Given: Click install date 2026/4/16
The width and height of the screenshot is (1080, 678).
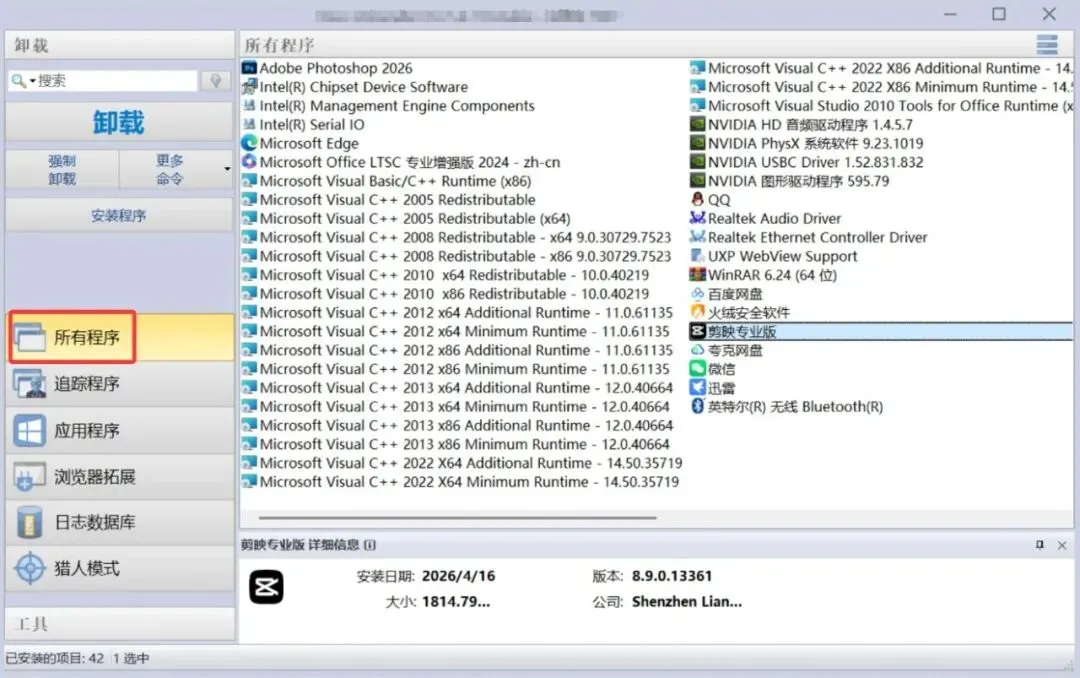Looking at the screenshot, I should coord(459,576).
